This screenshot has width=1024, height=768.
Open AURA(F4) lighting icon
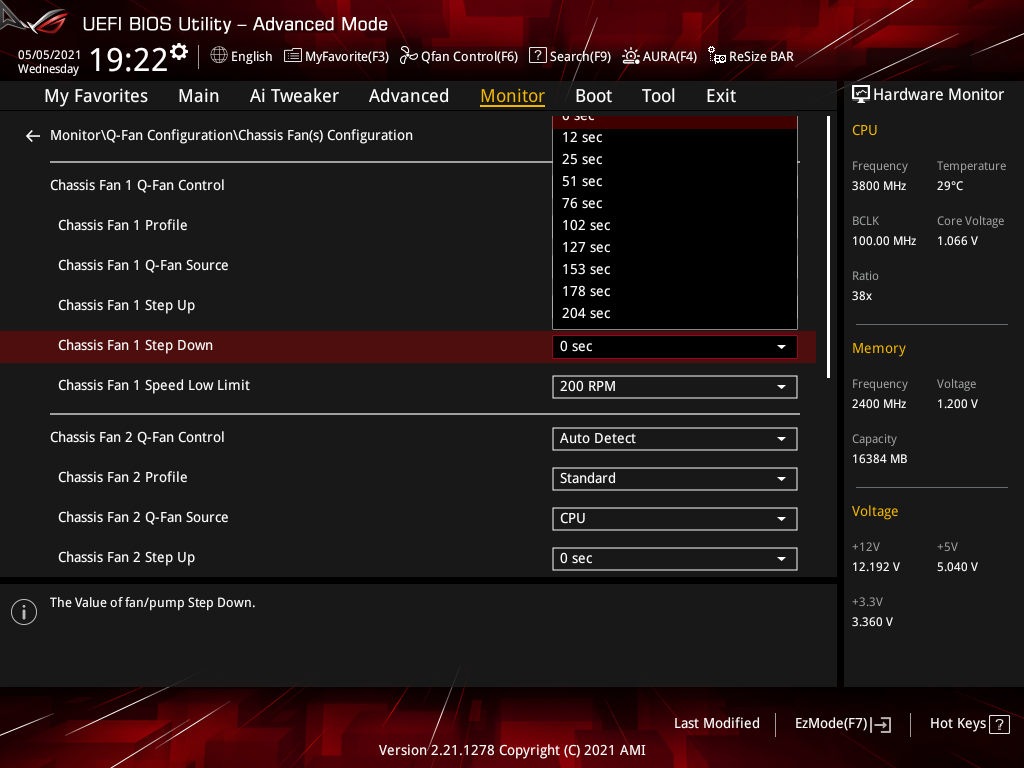tap(630, 56)
